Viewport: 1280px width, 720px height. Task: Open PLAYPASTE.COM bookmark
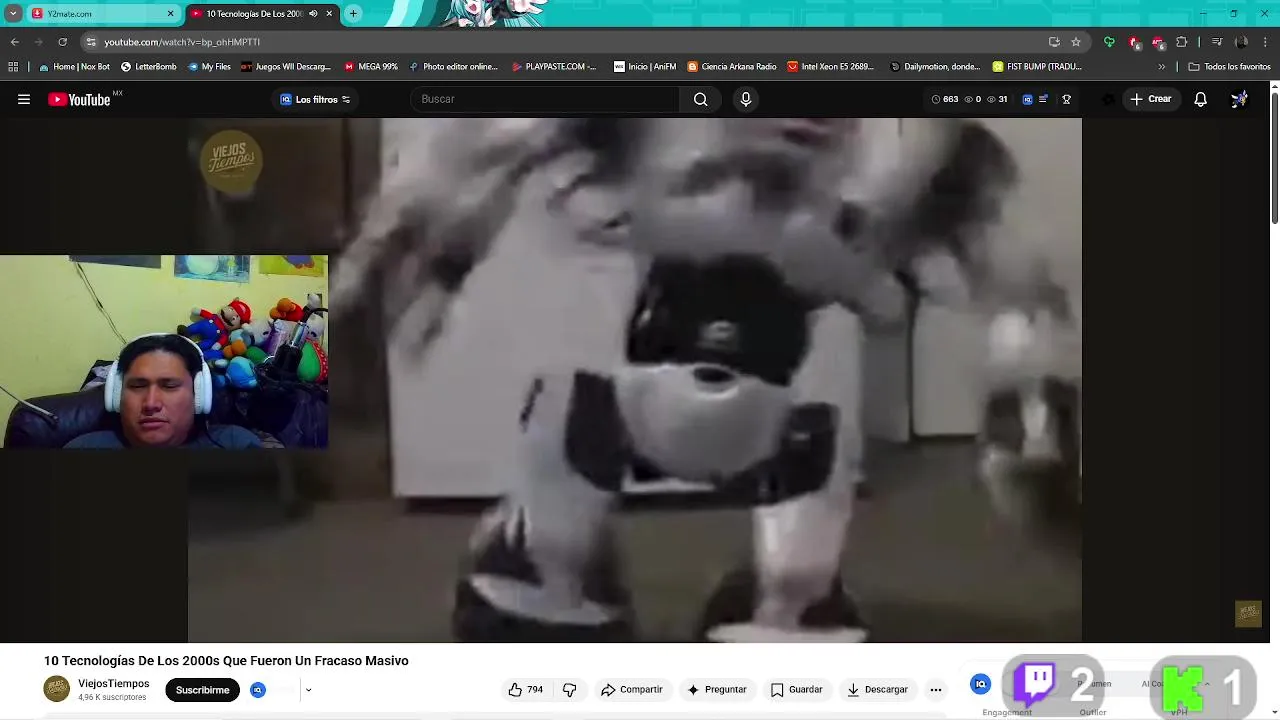click(x=554, y=67)
